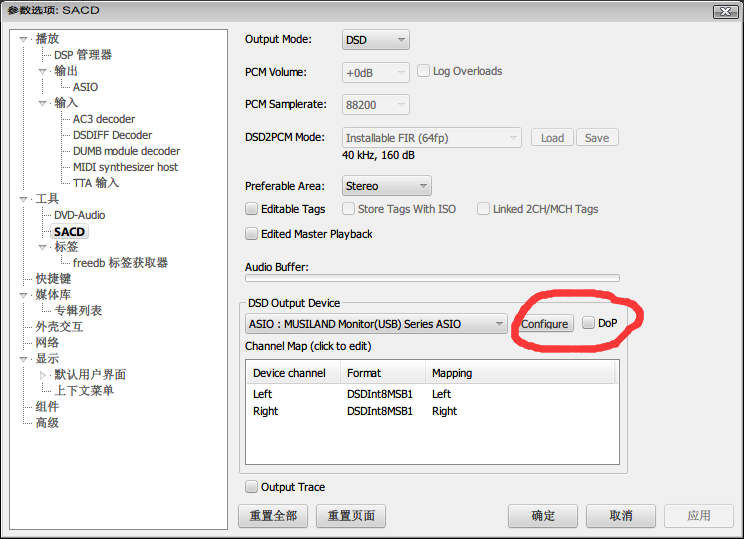Select DVD-Audio in the tree

[79, 215]
